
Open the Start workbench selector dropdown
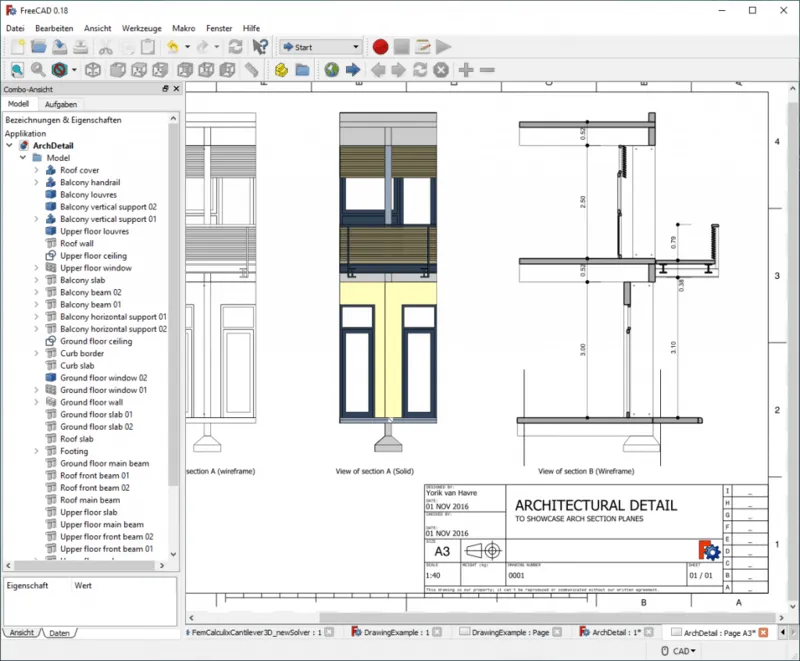click(x=356, y=46)
